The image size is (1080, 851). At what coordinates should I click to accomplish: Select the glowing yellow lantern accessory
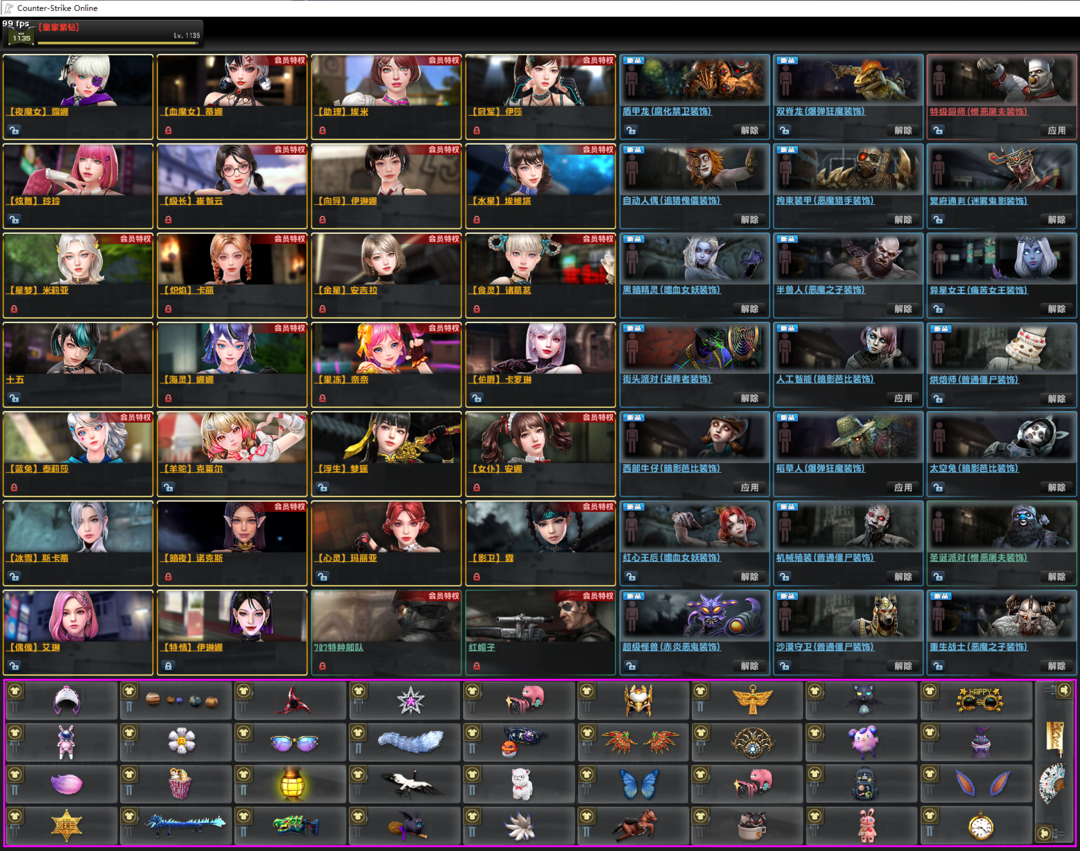pyautogui.click(x=291, y=784)
